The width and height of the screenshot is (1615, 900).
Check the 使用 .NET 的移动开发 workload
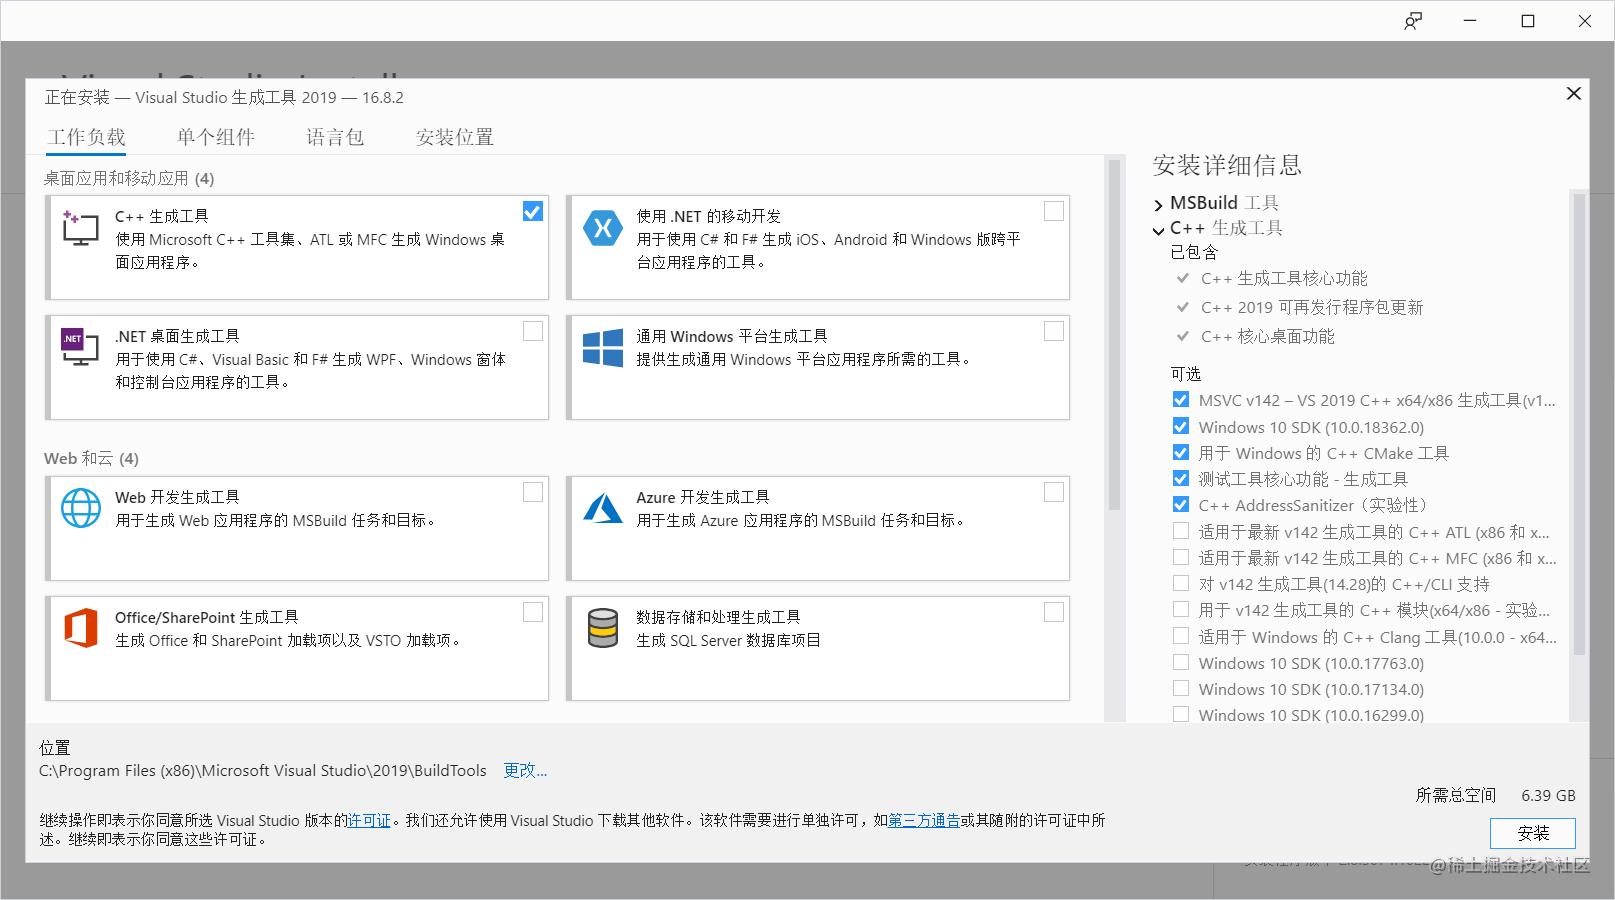1054,211
